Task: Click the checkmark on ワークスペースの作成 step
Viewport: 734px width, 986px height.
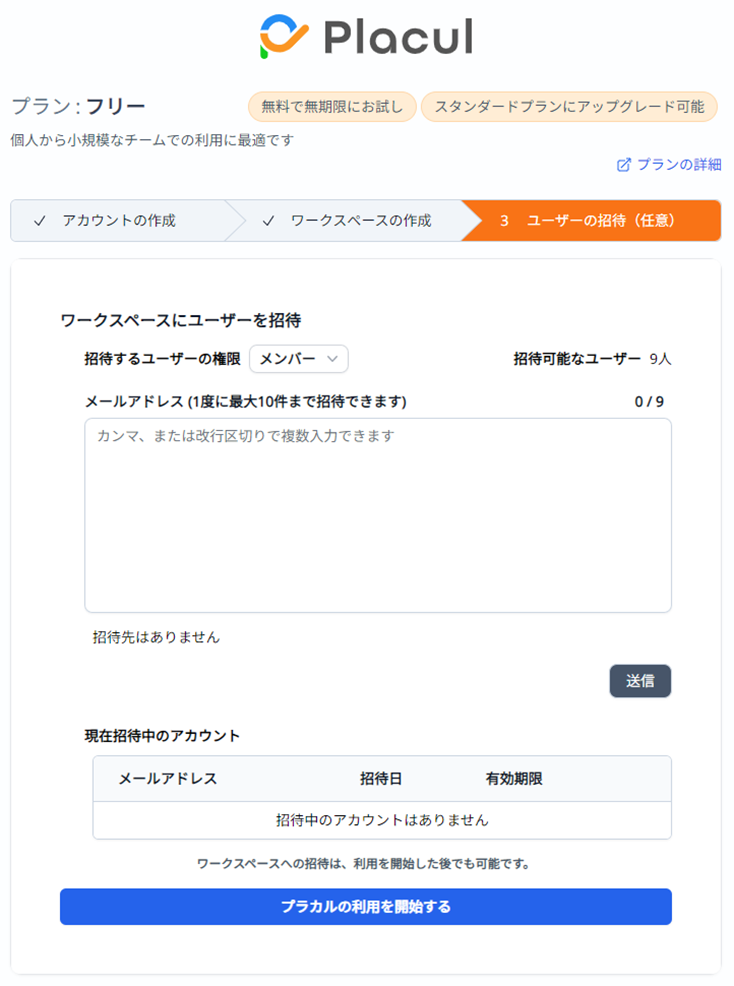Action: (268, 221)
